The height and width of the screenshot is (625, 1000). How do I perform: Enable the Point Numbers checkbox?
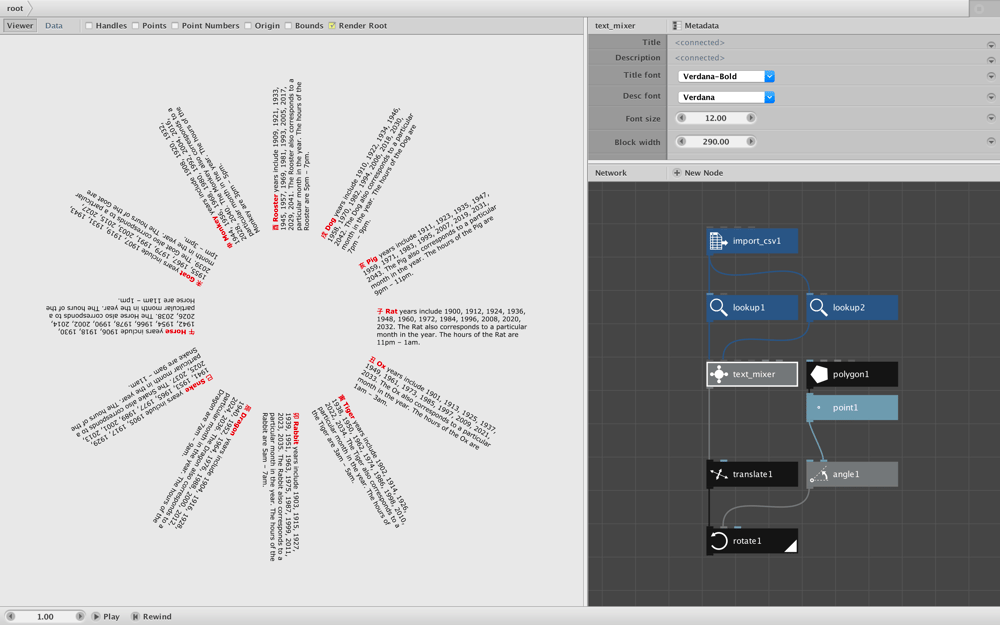tap(175, 26)
